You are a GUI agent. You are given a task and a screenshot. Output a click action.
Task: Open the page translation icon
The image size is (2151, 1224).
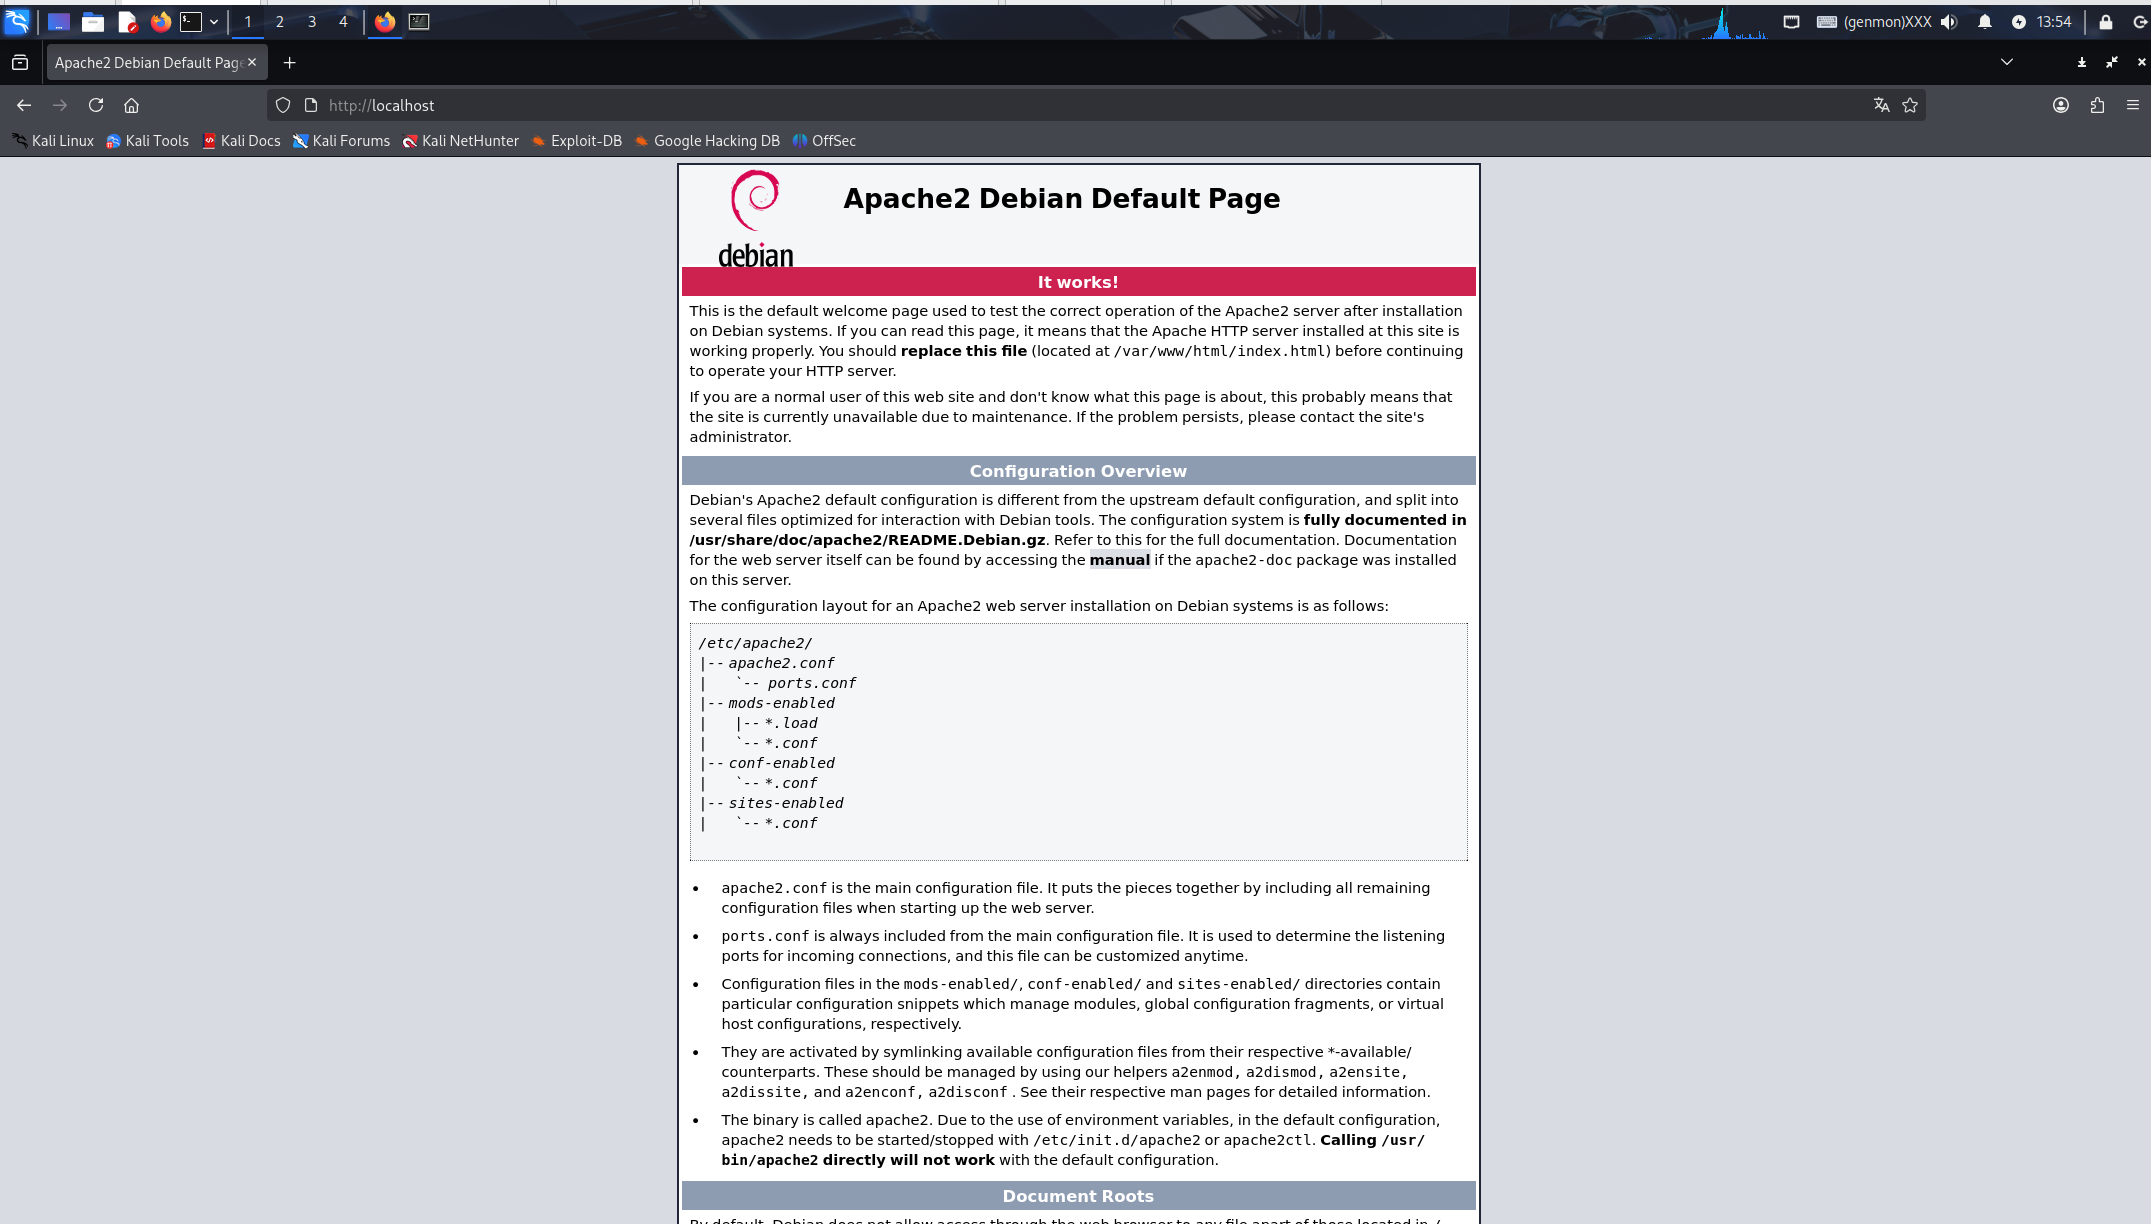pyautogui.click(x=1881, y=105)
